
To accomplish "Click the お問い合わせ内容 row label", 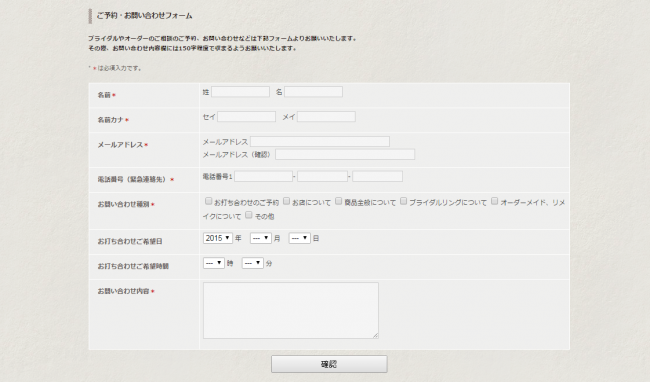I will [x=124, y=291].
